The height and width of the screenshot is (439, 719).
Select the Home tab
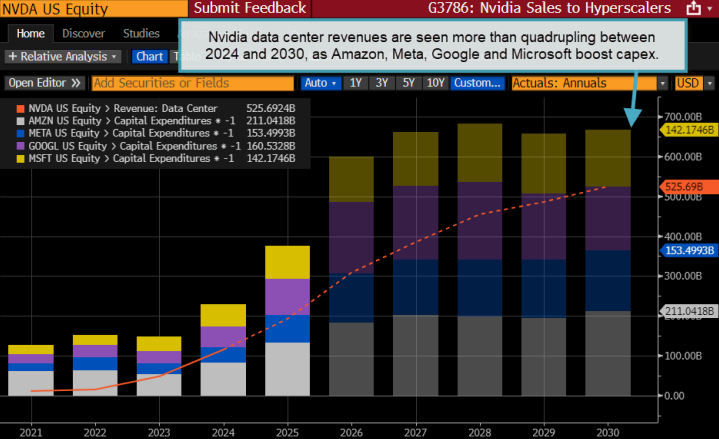(x=30, y=33)
